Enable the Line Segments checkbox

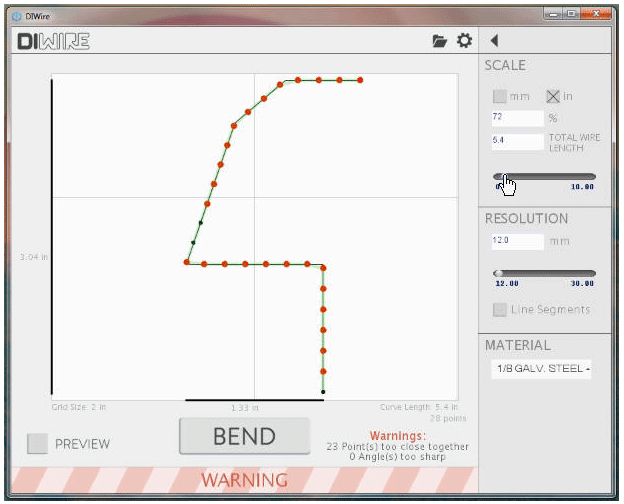[500, 309]
